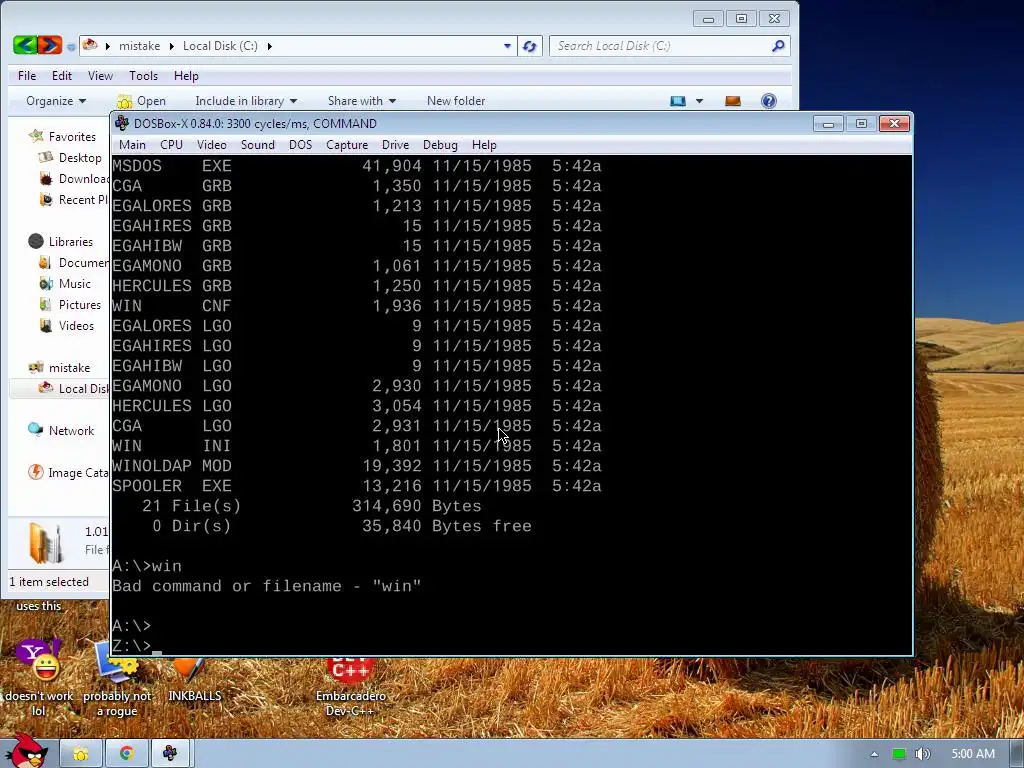Open the CPU menu in DOSBox-X

click(171, 145)
